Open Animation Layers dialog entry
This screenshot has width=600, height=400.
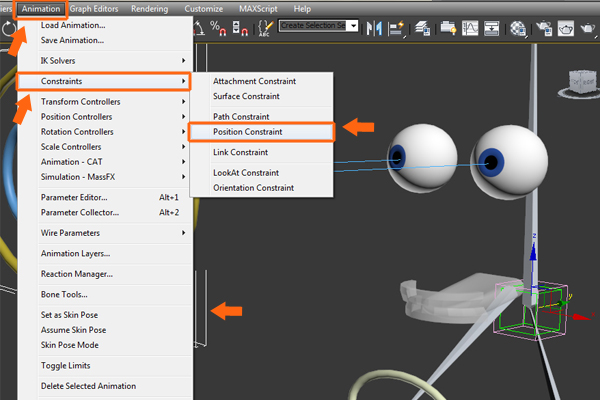[105, 253]
